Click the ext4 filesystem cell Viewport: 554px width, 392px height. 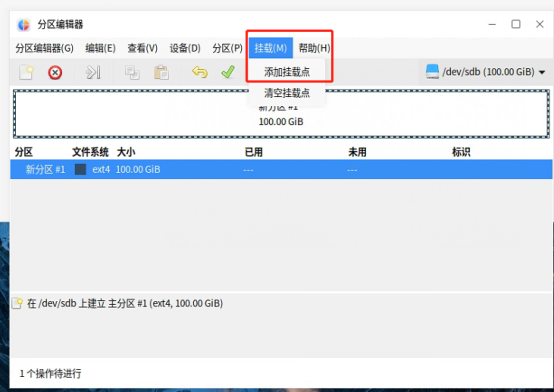pos(101,170)
